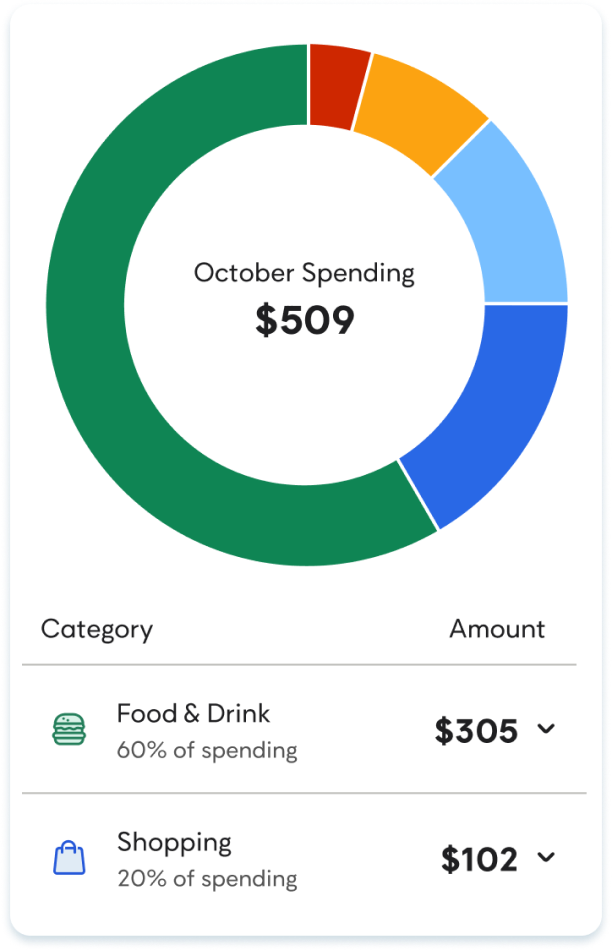Select the red donut chart segment
This screenshot has height=950, width=612.
coord(338,86)
